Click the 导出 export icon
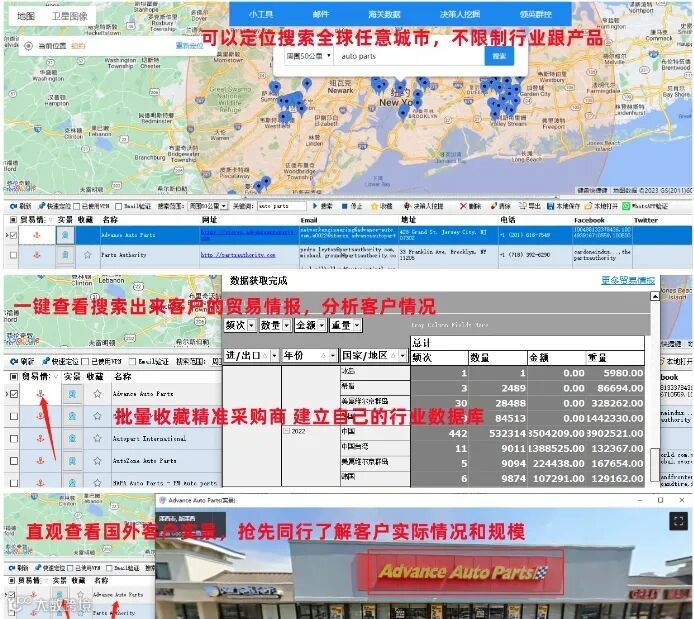 pos(523,206)
